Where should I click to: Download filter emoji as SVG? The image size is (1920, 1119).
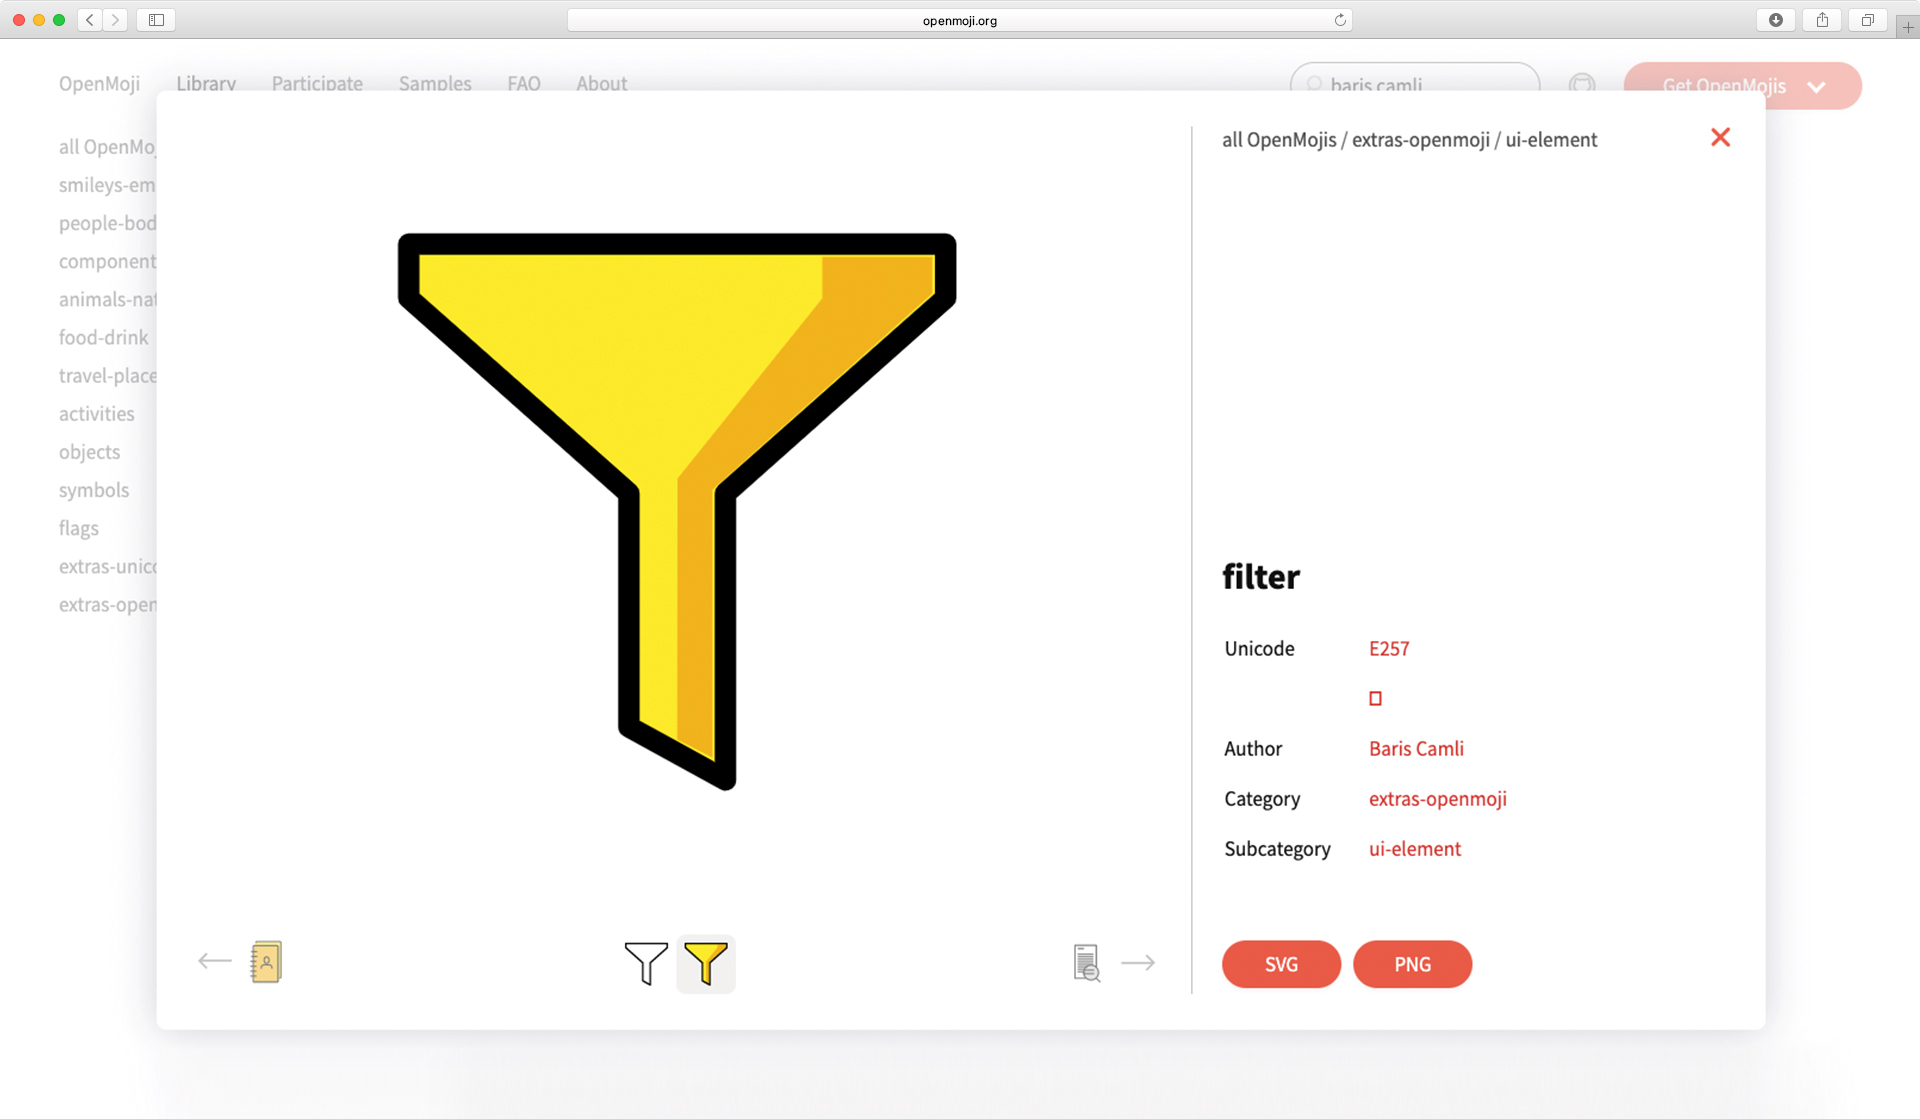tap(1281, 964)
